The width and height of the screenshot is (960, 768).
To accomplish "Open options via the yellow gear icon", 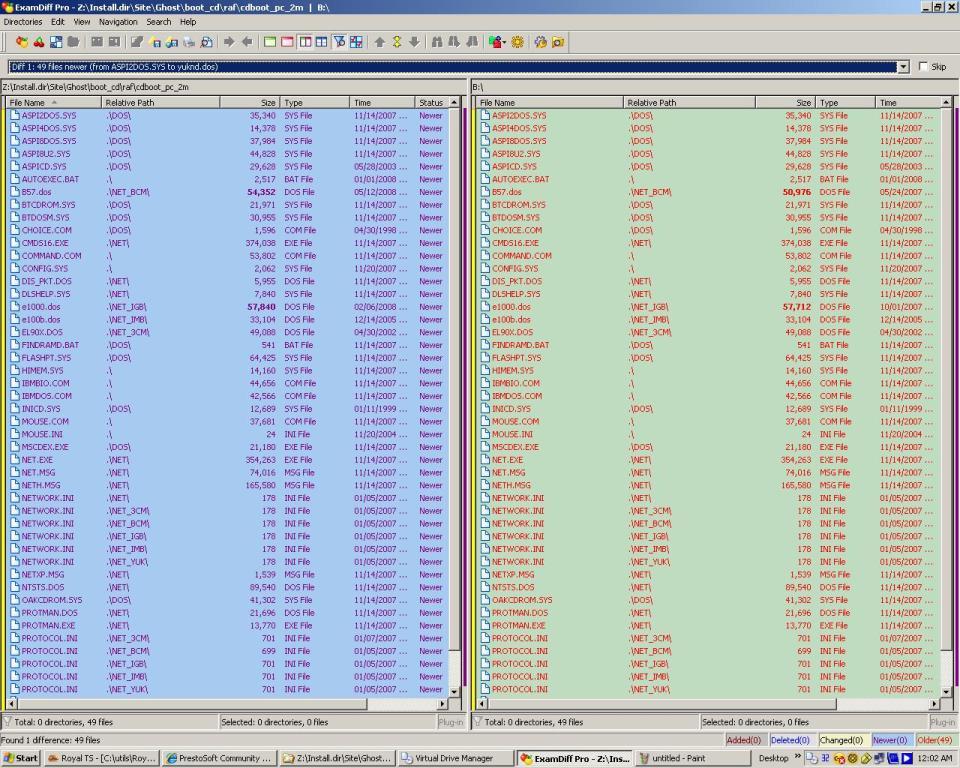I will pos(517,42).
